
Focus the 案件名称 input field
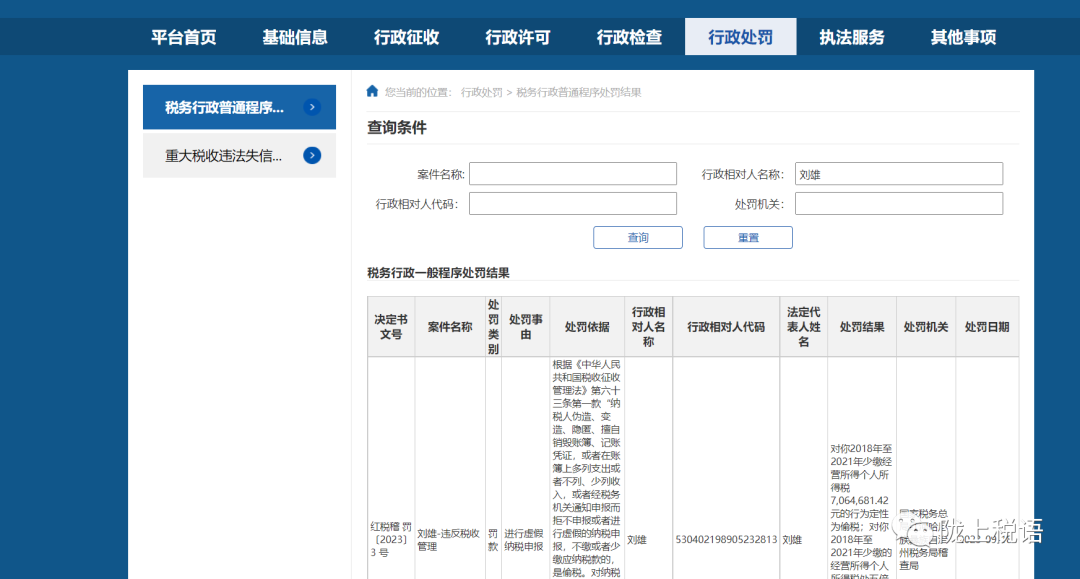coord(573,173)
